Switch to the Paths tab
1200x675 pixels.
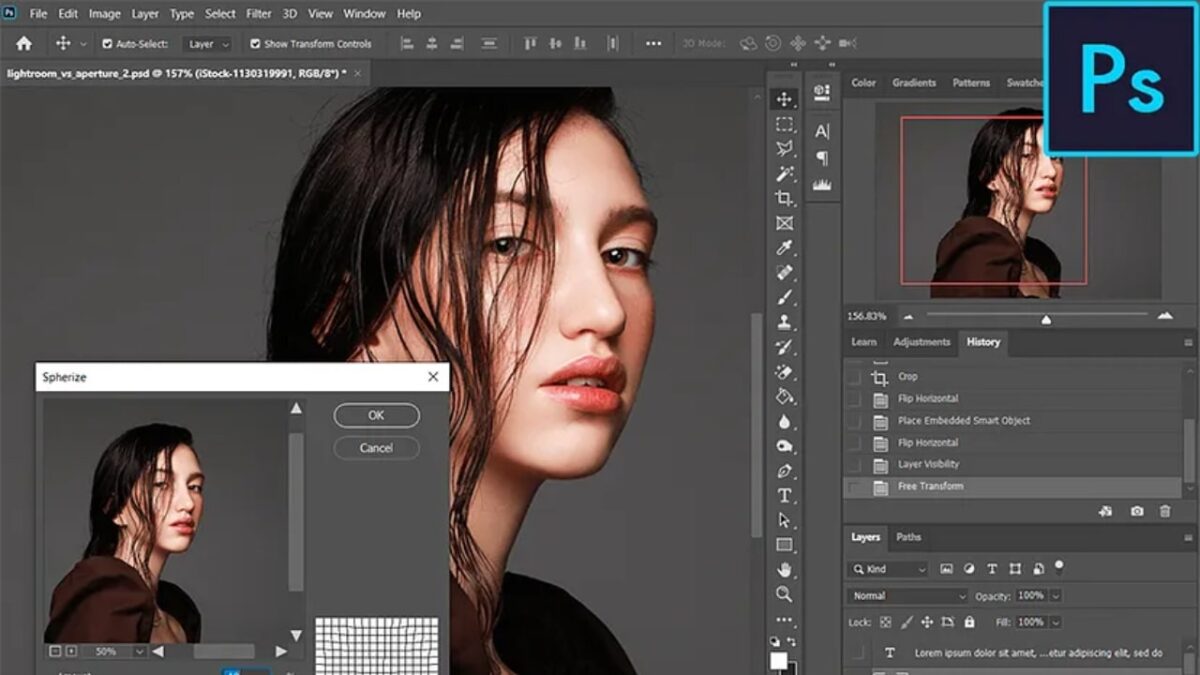908,537
